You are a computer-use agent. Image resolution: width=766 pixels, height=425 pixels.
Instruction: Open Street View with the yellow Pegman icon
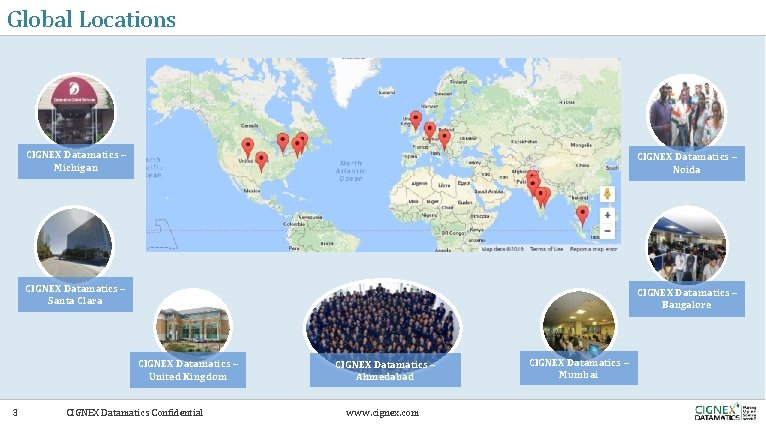tap(607, 194)
